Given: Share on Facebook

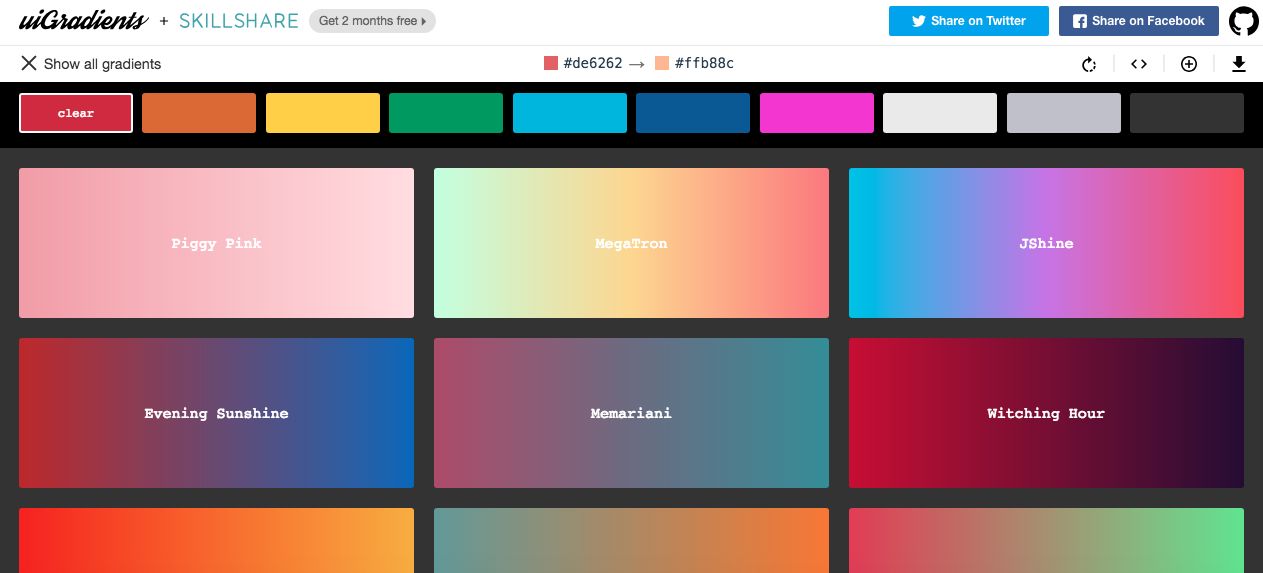Looking at the screenshot, I should 1138,21.
